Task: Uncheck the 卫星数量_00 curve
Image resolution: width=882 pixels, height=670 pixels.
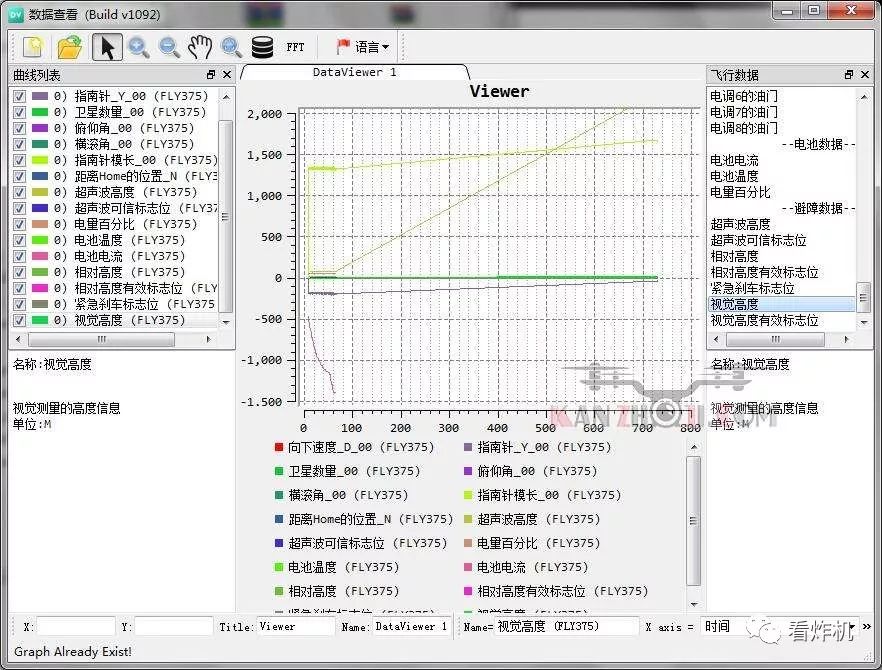Action: (20, 112)
